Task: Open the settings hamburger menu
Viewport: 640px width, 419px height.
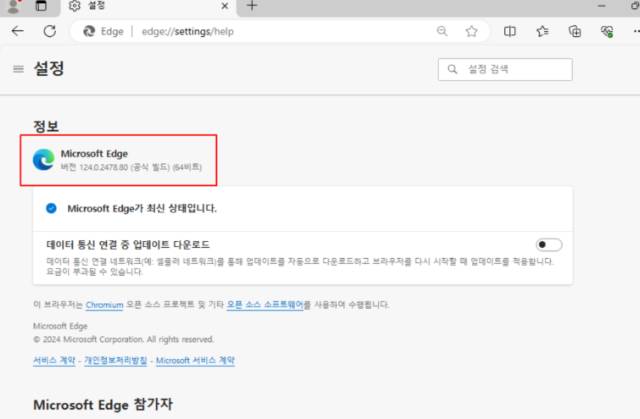Action: [x=18, y=69]
